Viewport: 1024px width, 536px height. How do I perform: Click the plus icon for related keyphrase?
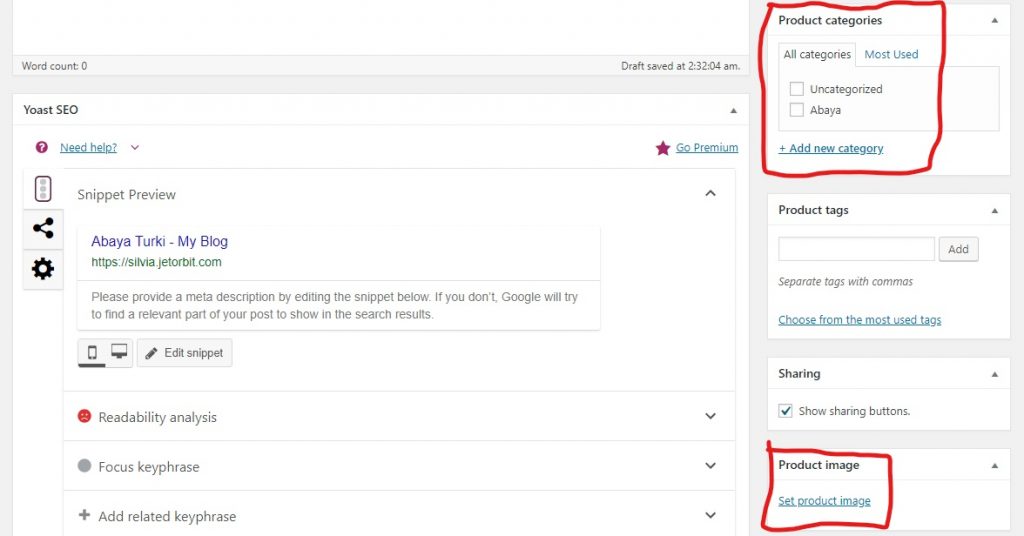[x=84, y=515]
